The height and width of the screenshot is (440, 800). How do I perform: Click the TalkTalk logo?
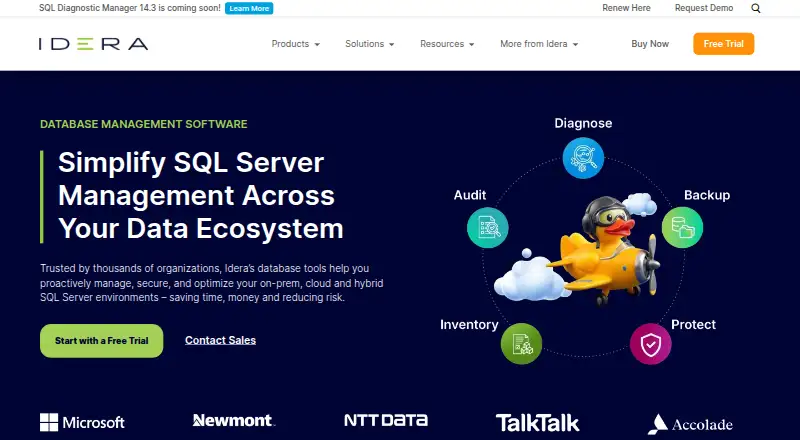tap(537, 423)
